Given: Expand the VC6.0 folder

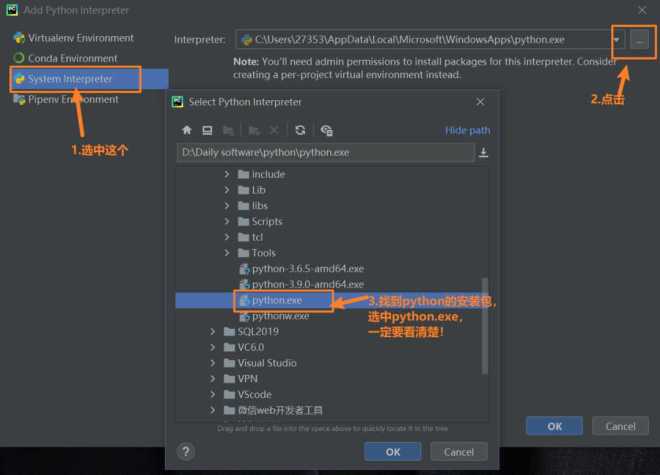Looking at the screenshot, I should 213,347.
